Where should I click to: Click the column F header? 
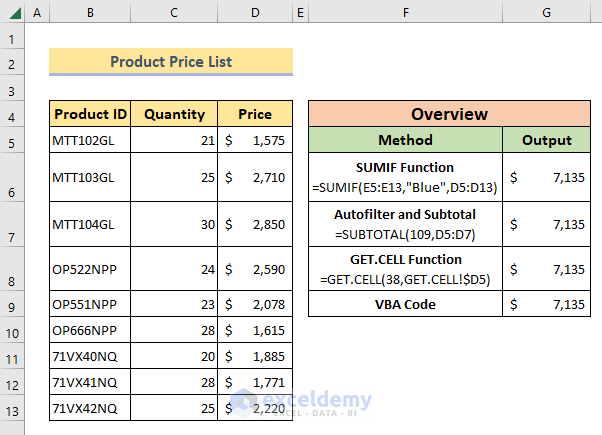coord(406,12)
